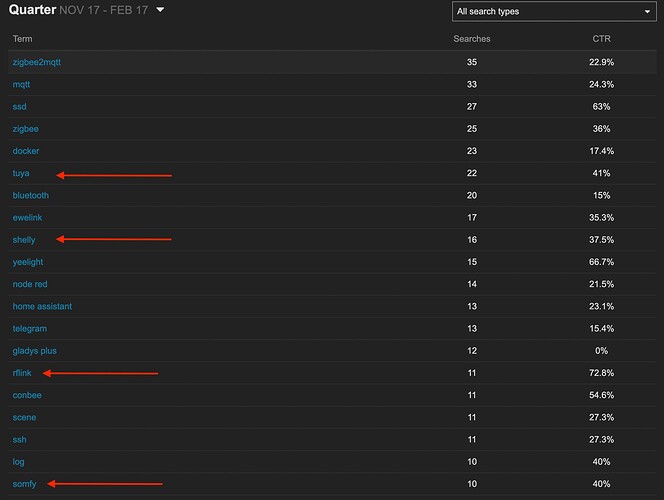
Task: Open the scene term link
Action: 24,417
